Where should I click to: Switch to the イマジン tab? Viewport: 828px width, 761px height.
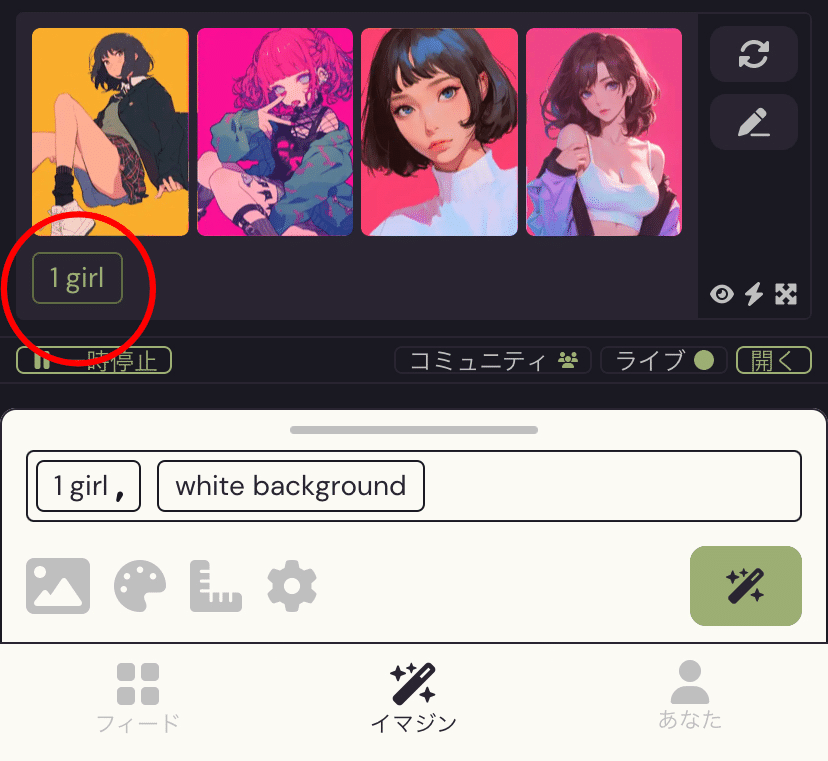413,698
